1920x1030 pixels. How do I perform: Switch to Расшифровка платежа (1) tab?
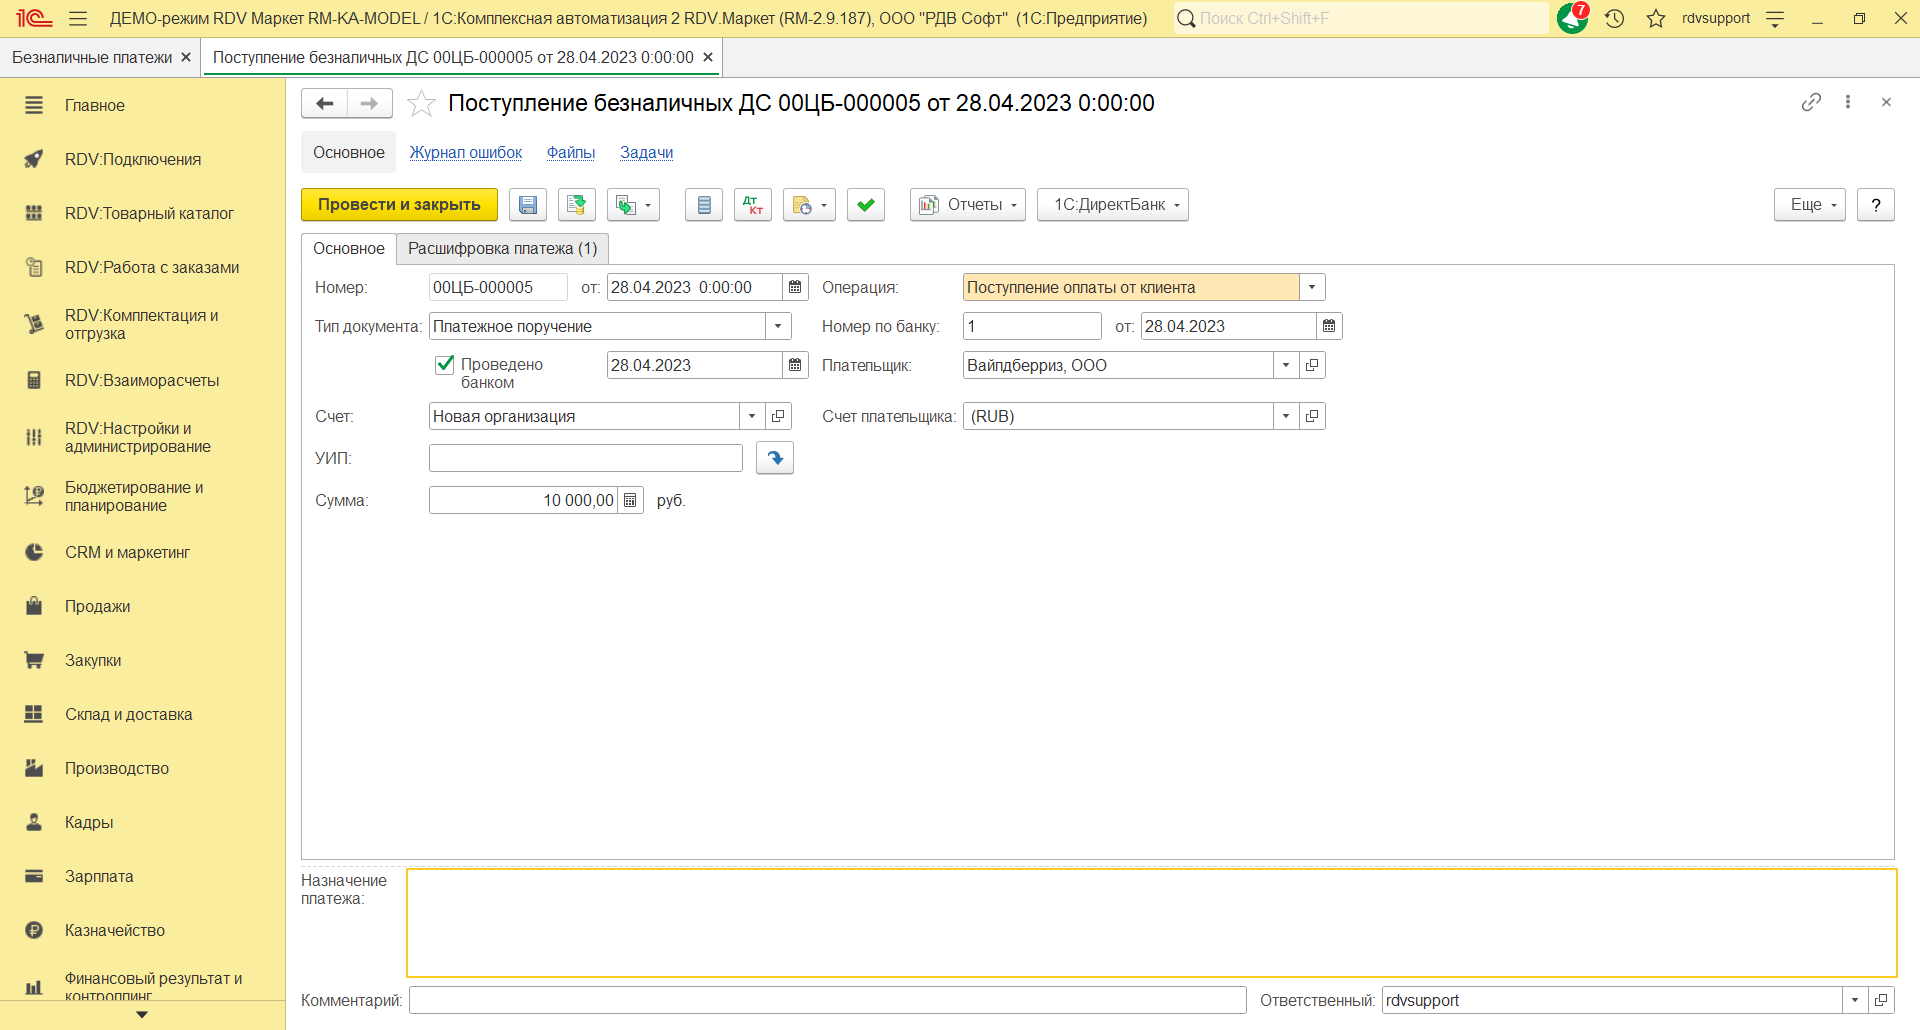coord(502,248)
